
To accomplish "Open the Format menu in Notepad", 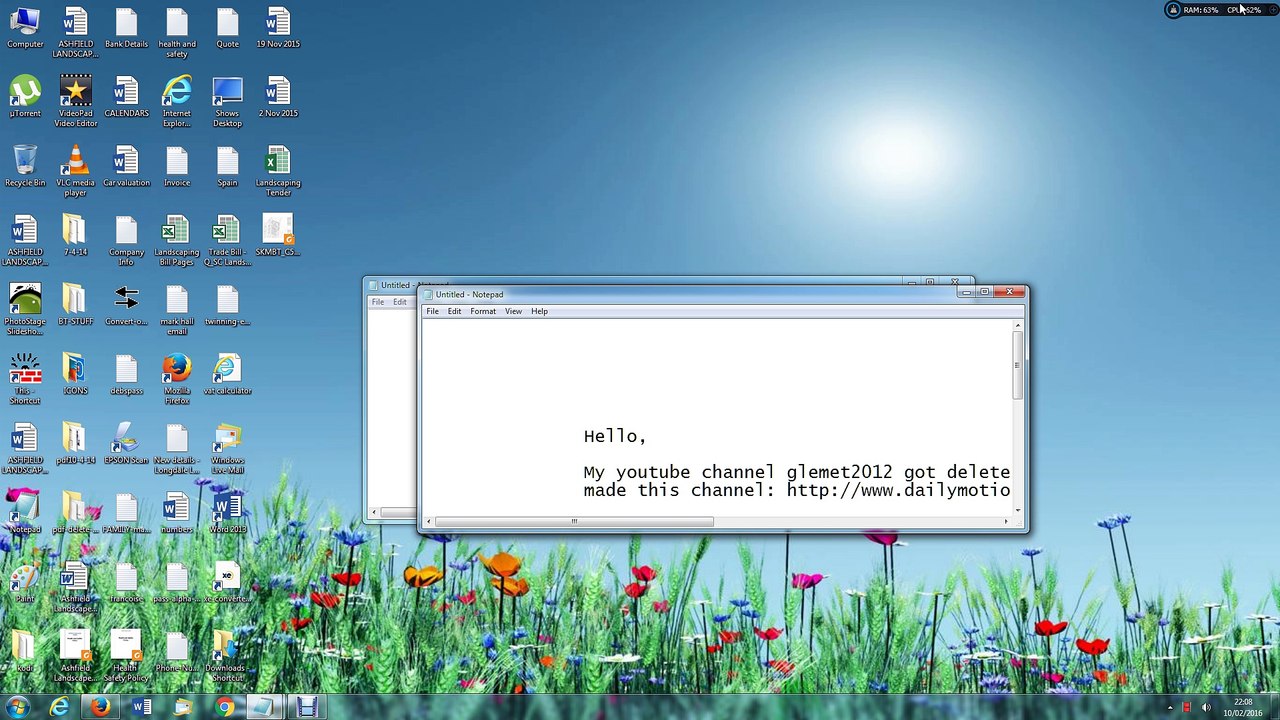I will pos(483,311).
